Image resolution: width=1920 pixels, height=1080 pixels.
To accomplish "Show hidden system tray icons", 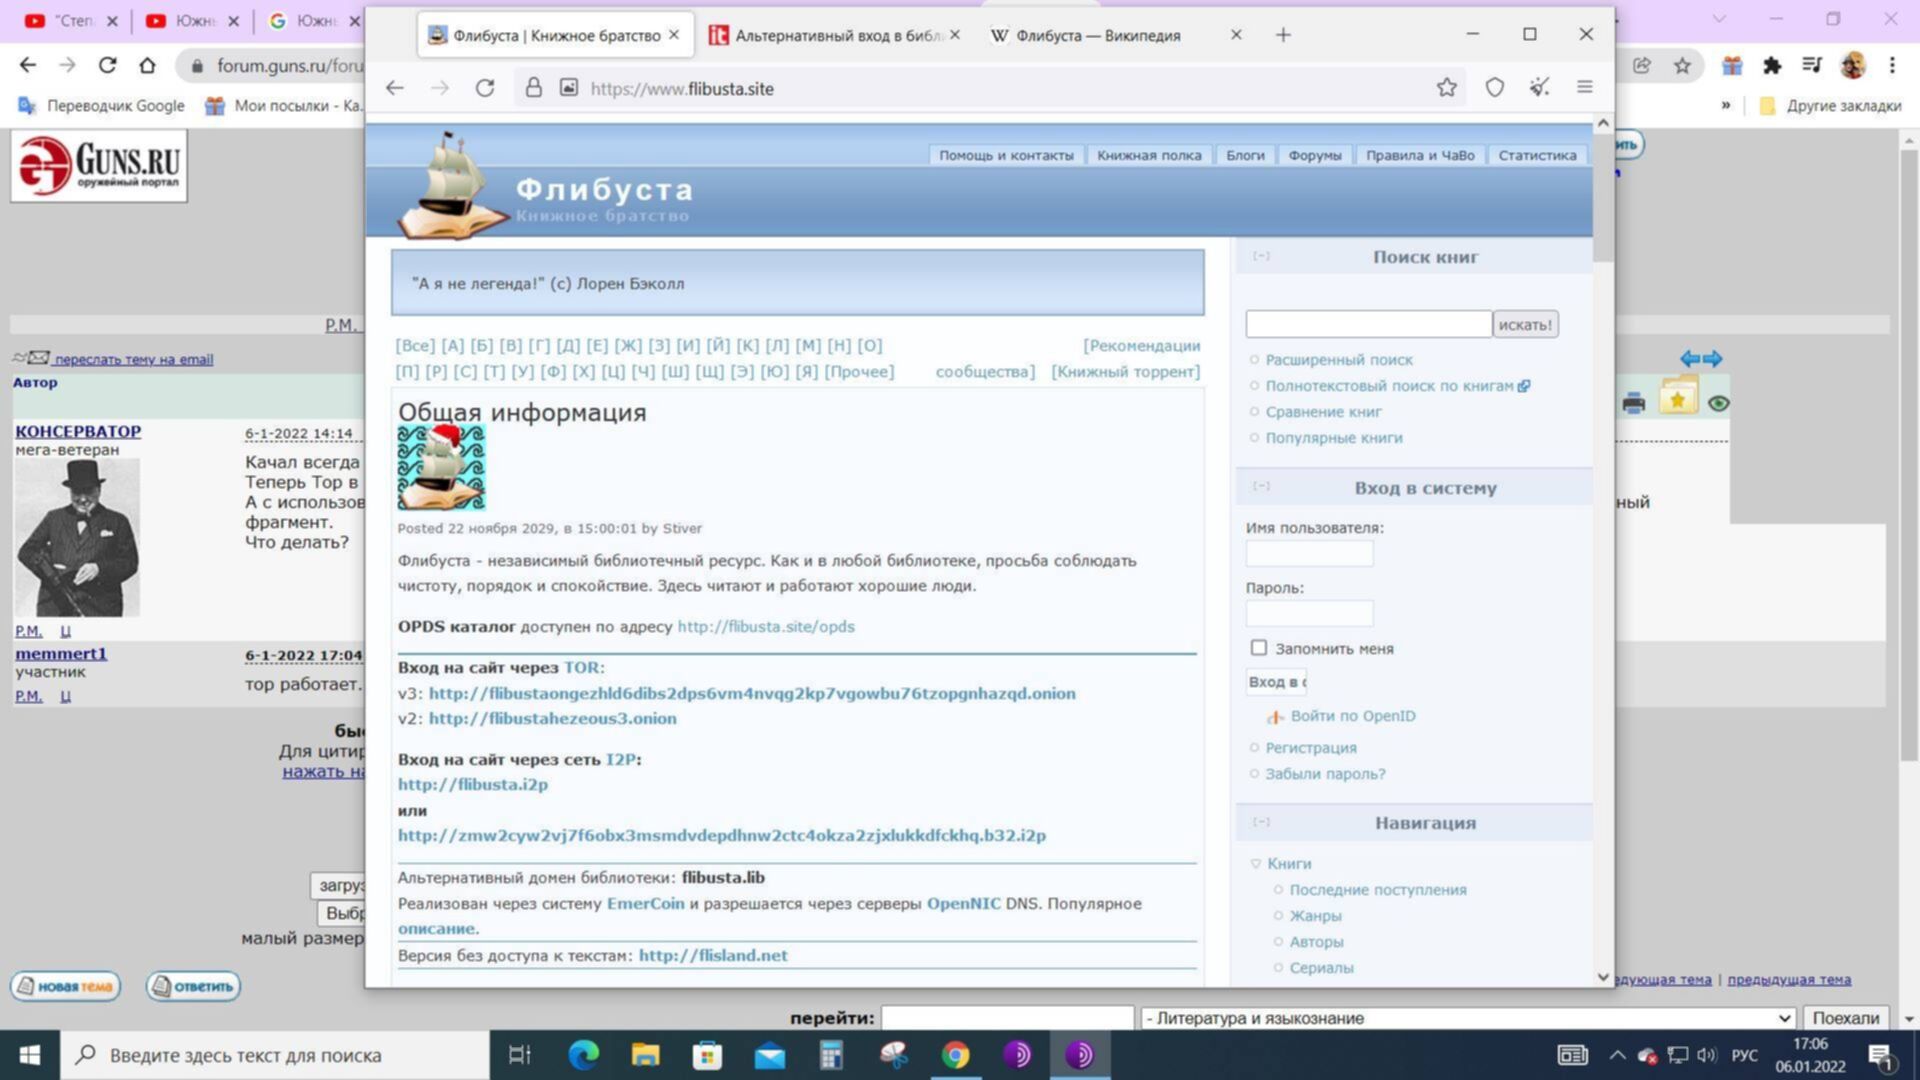I will click(x=1616, y=1055).
